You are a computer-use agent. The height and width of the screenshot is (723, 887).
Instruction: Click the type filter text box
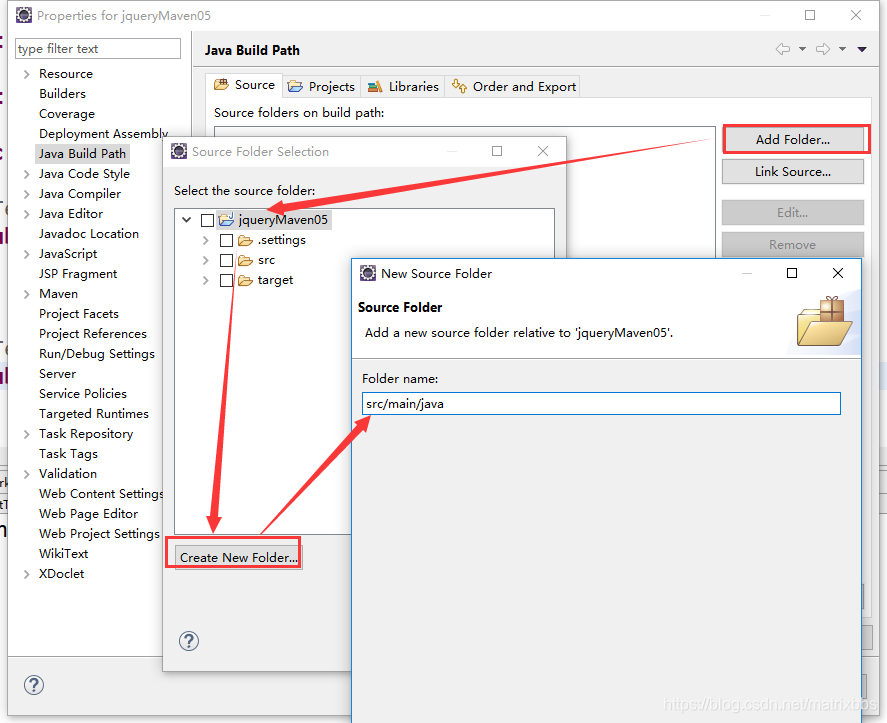[98, 49]
